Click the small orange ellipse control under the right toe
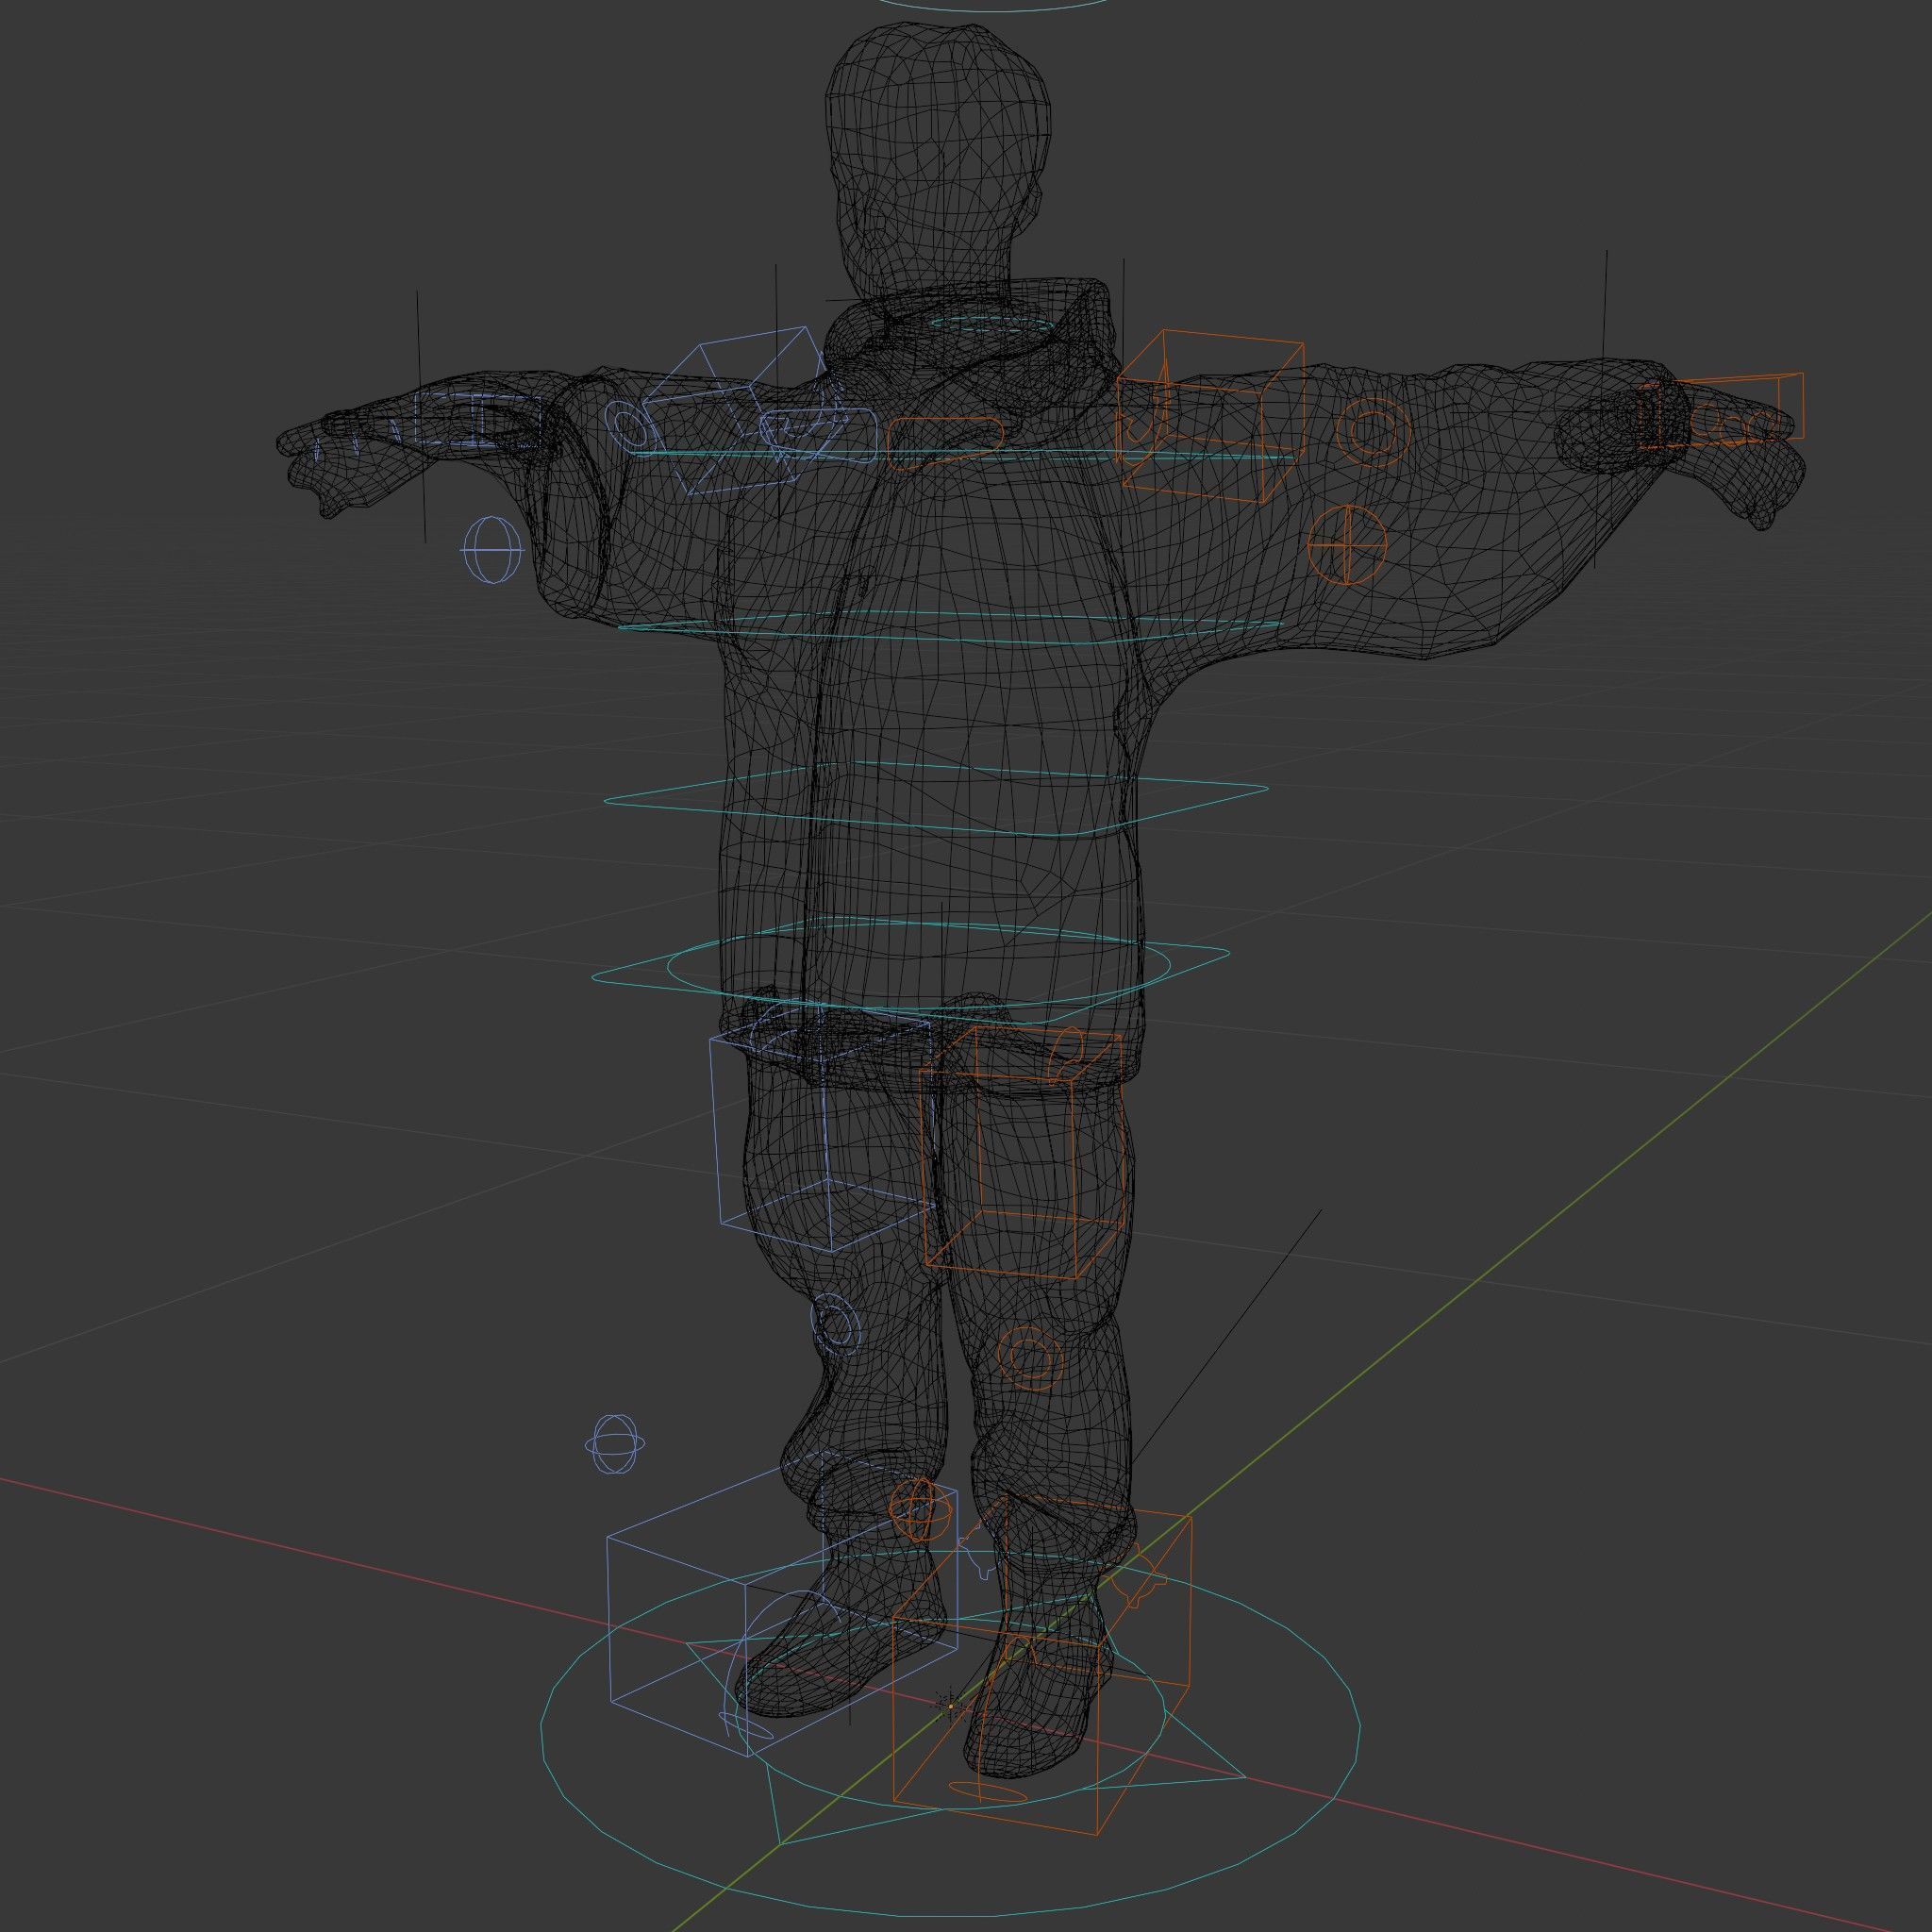 [987, 1791]
